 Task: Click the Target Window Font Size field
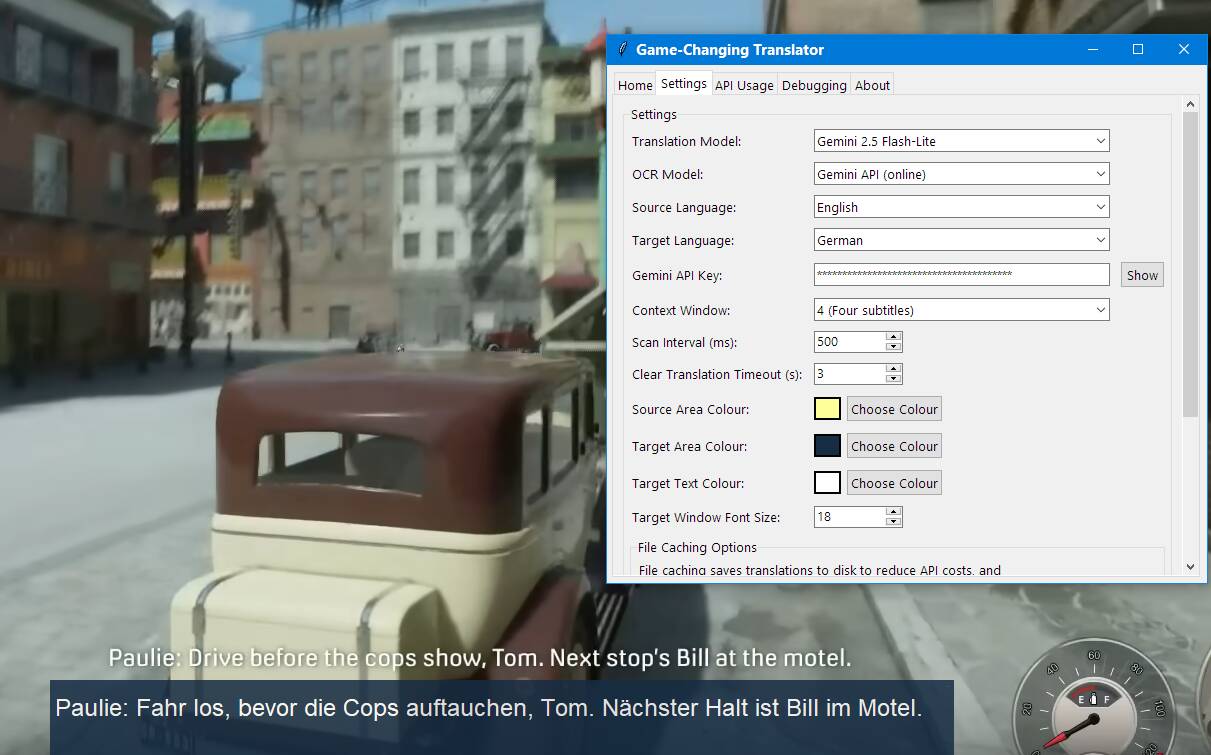point(850,517)
